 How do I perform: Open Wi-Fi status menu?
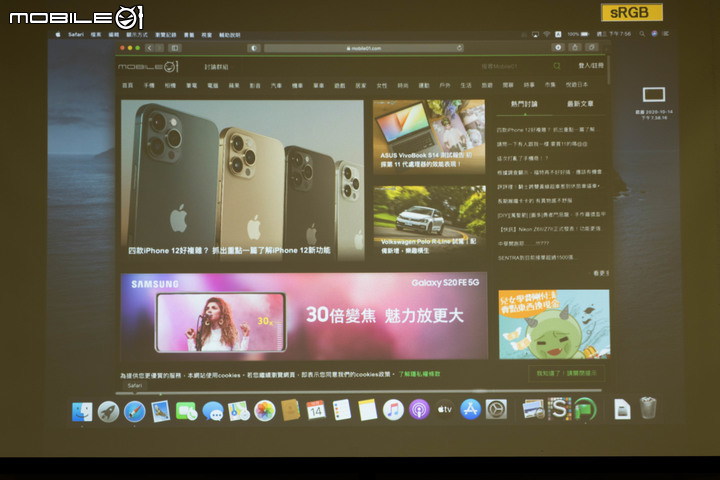coord(546,34)
